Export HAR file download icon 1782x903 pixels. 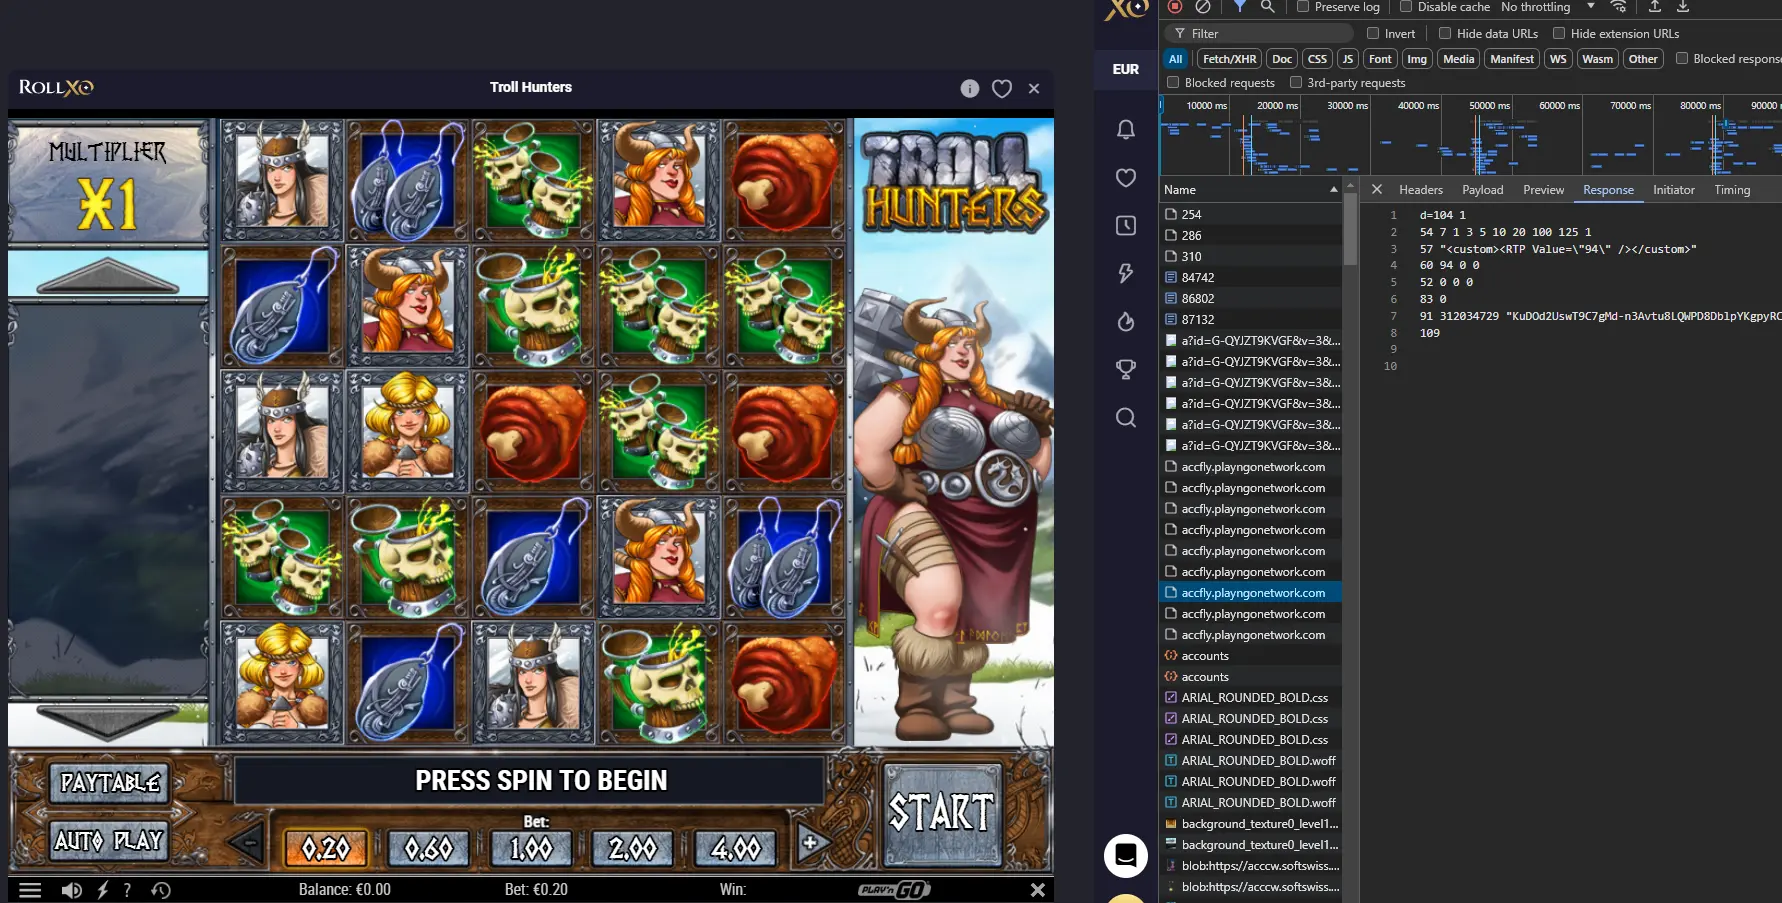[1683, 6]
